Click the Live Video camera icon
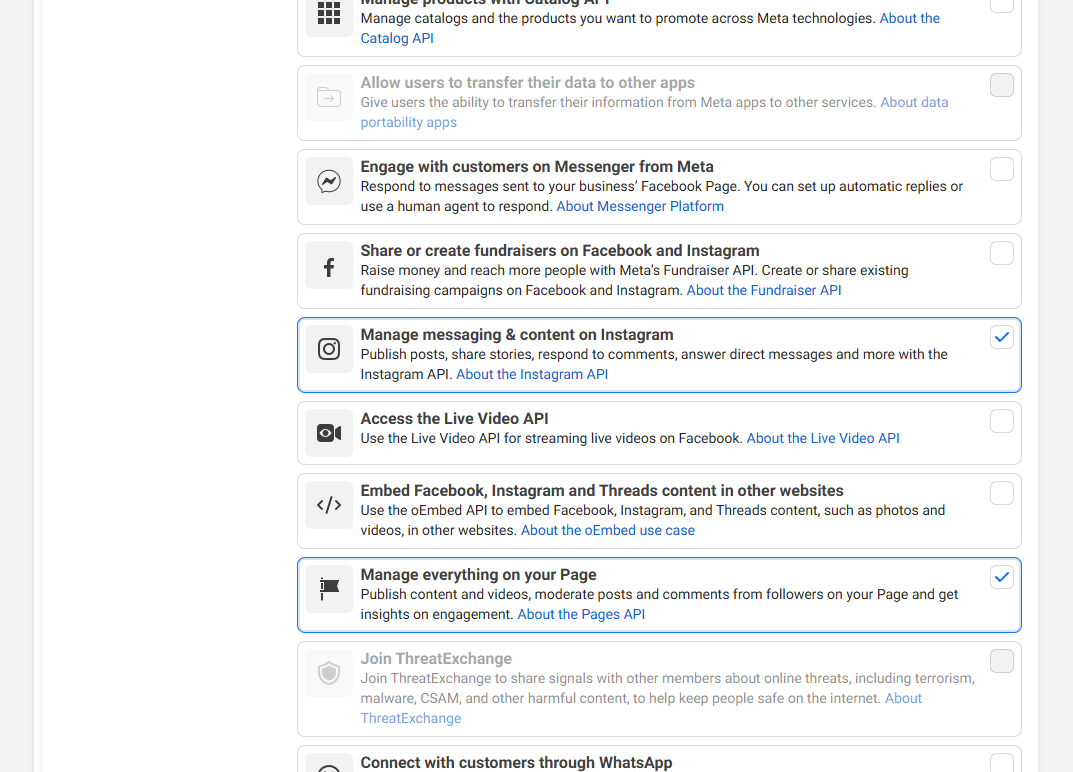The height and width of the screenshot is (772, 1073). (x=328, y=433)
